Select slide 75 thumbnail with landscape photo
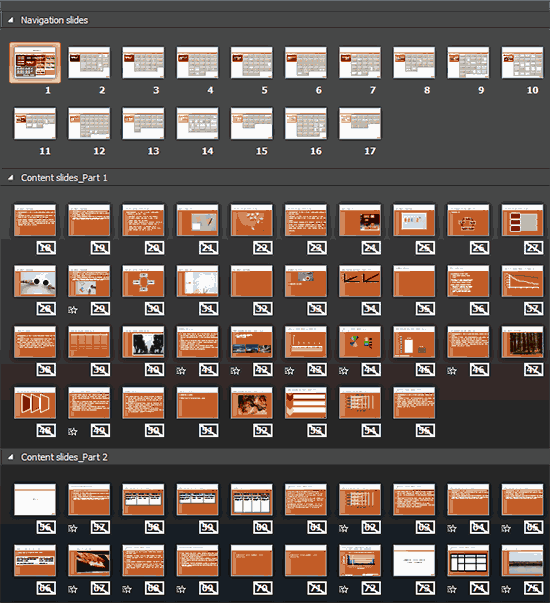Screen dimensions: 550x603 coord(522,560)
